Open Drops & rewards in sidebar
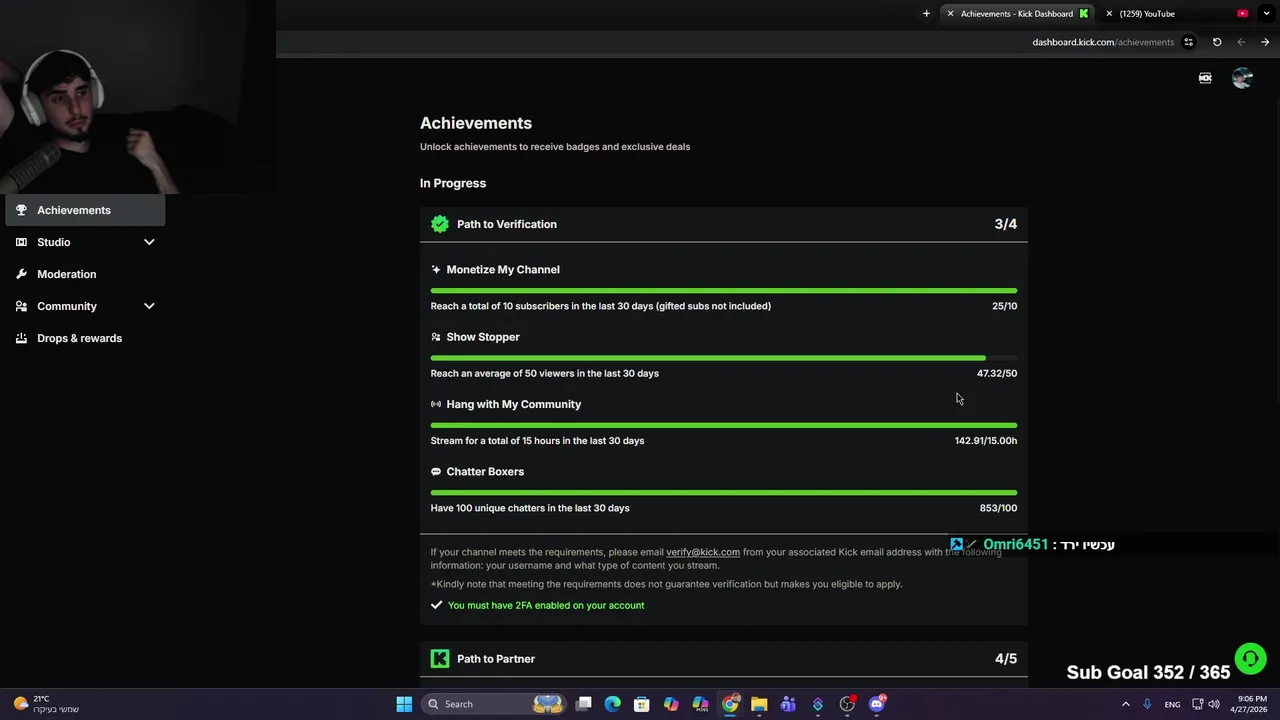The width and height of the screenshot is (1280, 720). pos(85,338)
